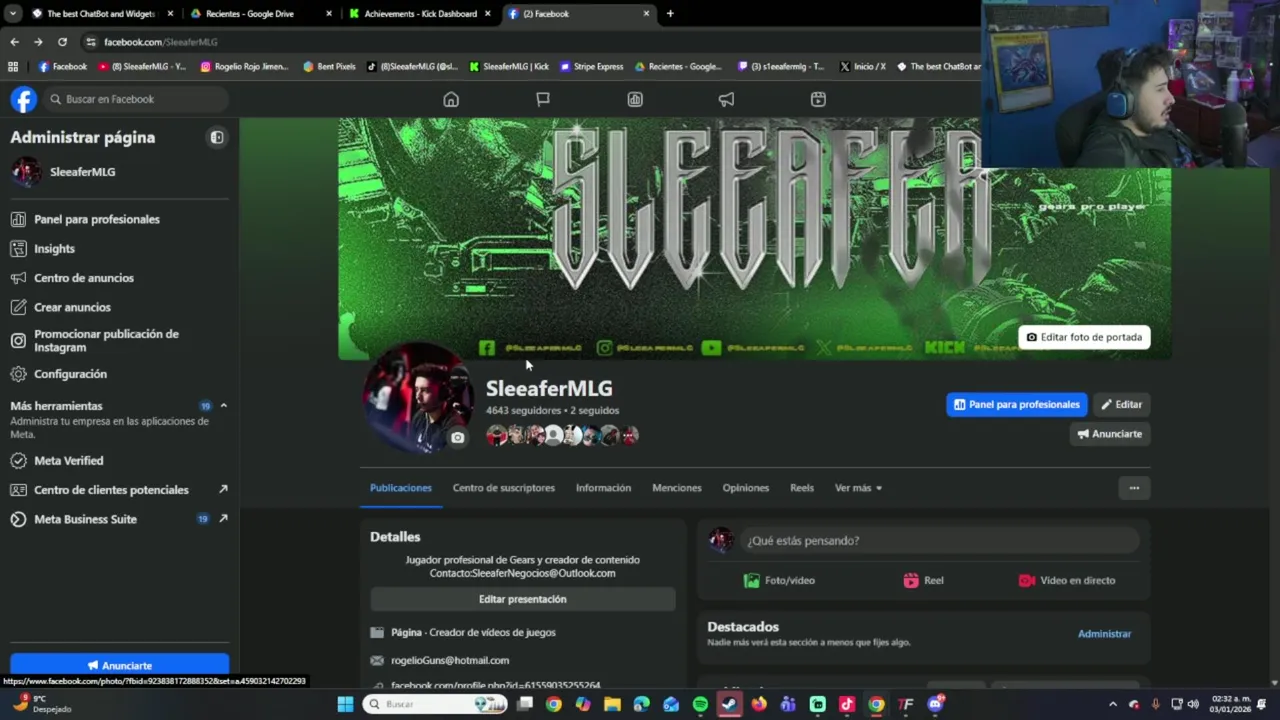Click Editar foto de portada button
The height and width of the screenshot is (720, 1280).
(x=1084, y=337)
